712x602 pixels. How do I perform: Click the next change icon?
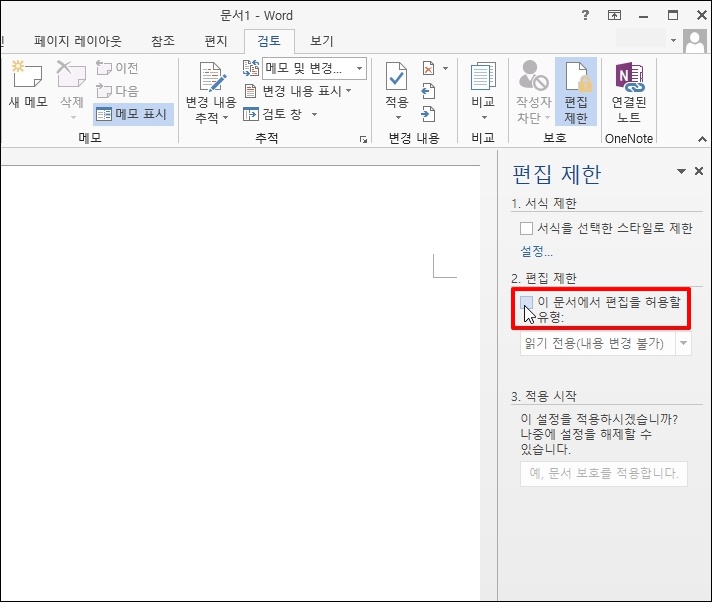428,114
